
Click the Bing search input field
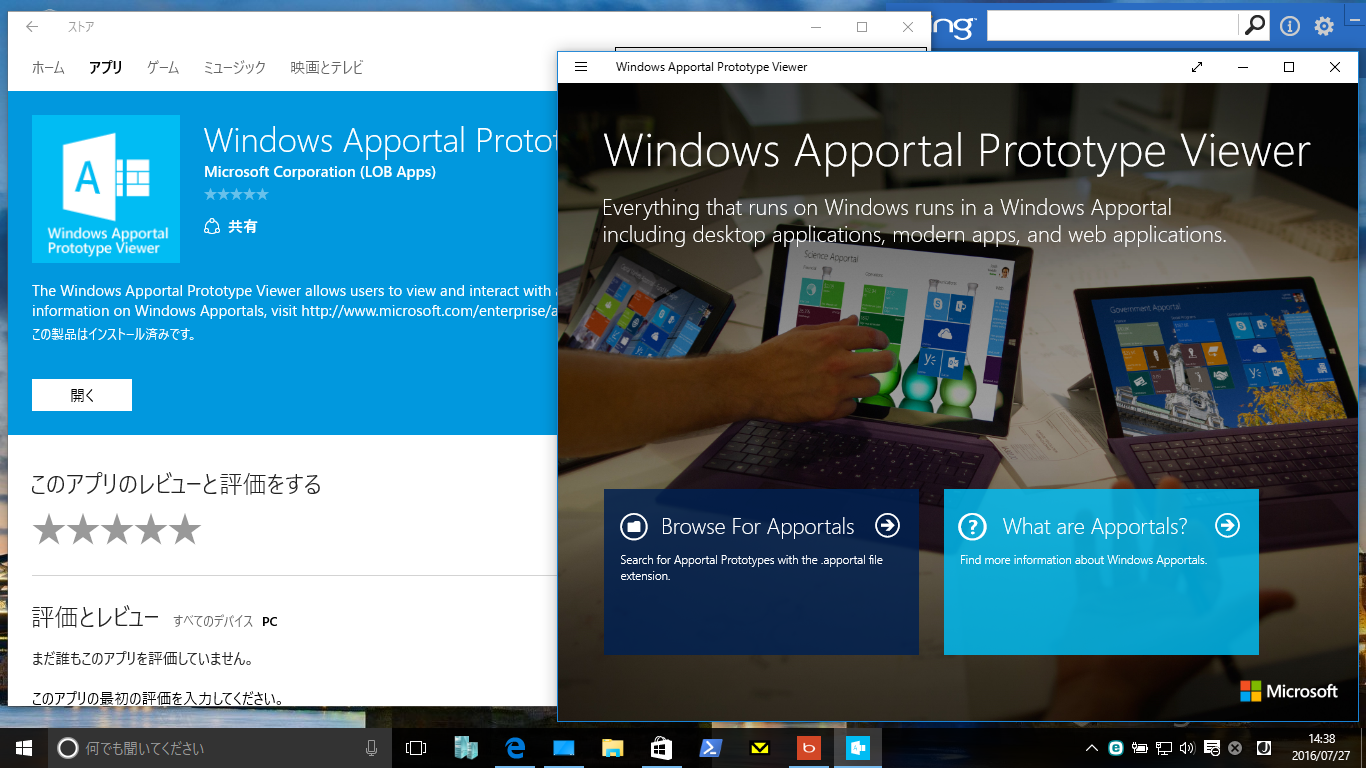pos(1112,26)
